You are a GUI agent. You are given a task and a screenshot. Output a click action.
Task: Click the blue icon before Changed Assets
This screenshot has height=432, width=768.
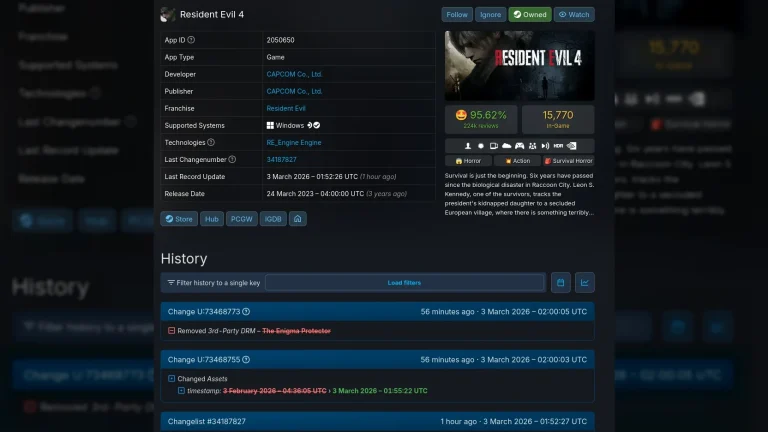point(171,379)
